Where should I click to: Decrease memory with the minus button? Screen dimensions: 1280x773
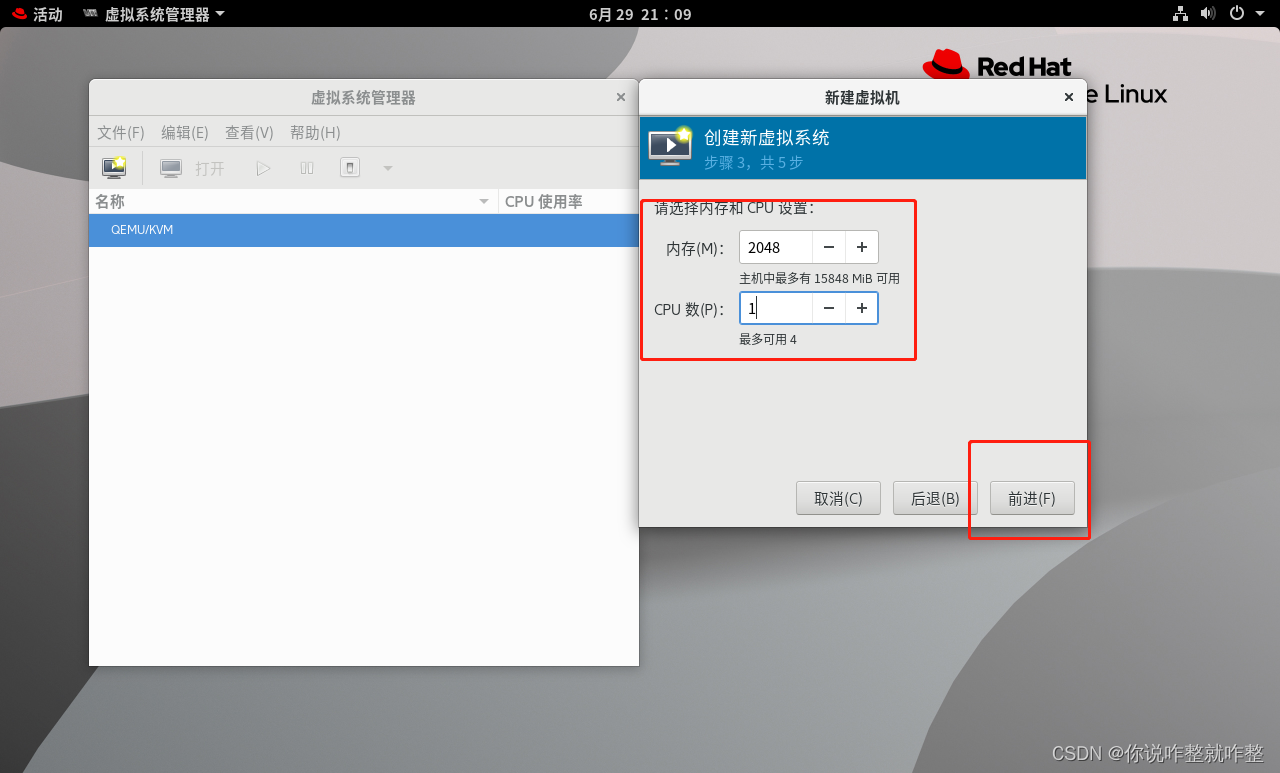click(x=829, y=247)
